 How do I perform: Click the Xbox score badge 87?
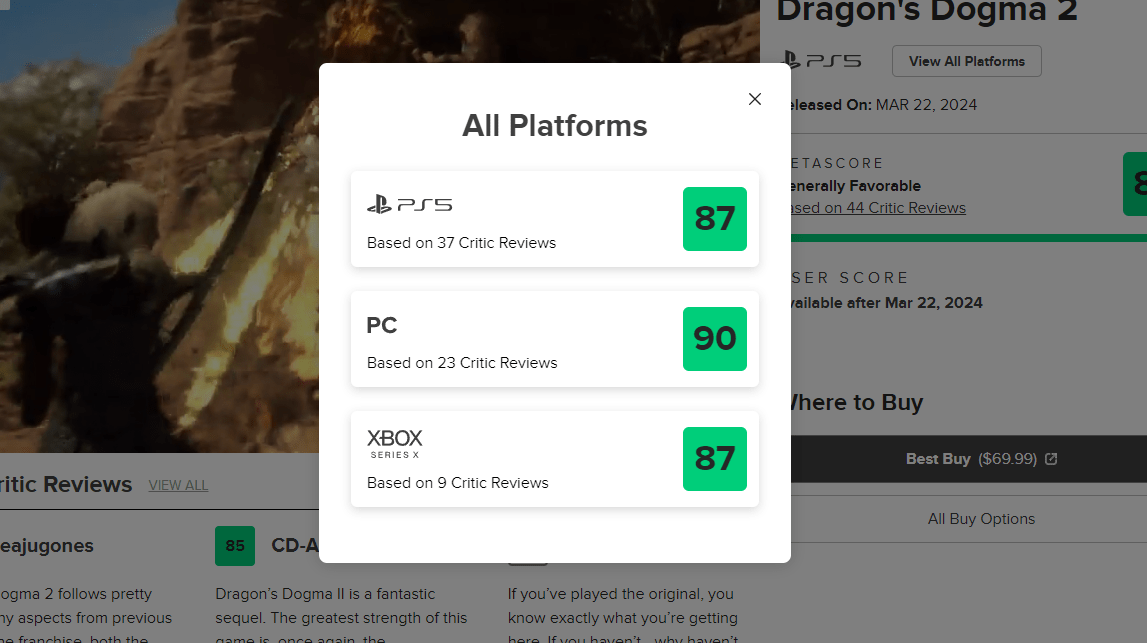point(715,459)
